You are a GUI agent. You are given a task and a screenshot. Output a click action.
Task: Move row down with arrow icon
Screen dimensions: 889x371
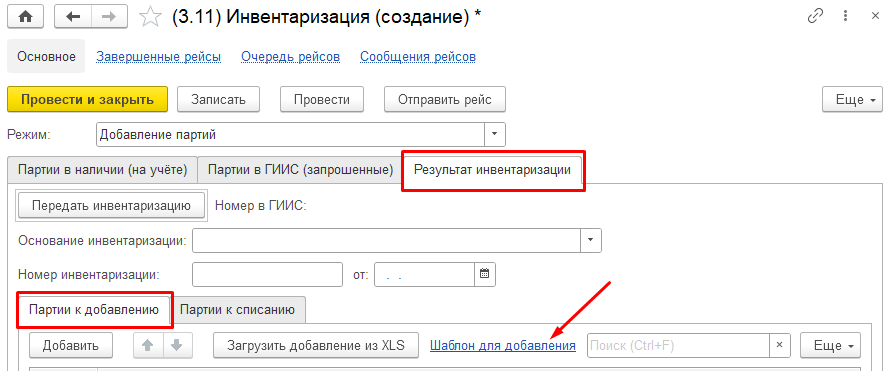[x=177, y=345]
